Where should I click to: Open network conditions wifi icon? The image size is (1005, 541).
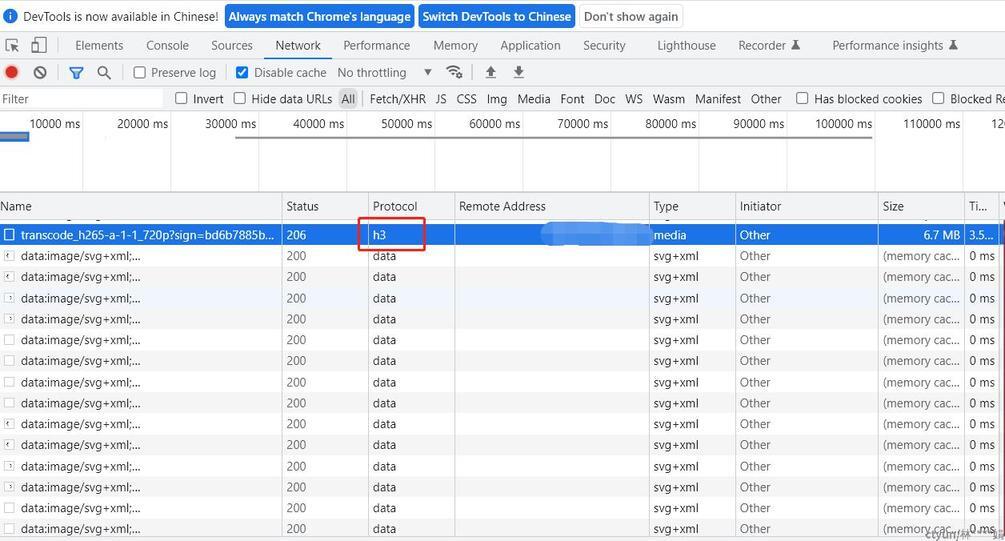tap(454, 72)
